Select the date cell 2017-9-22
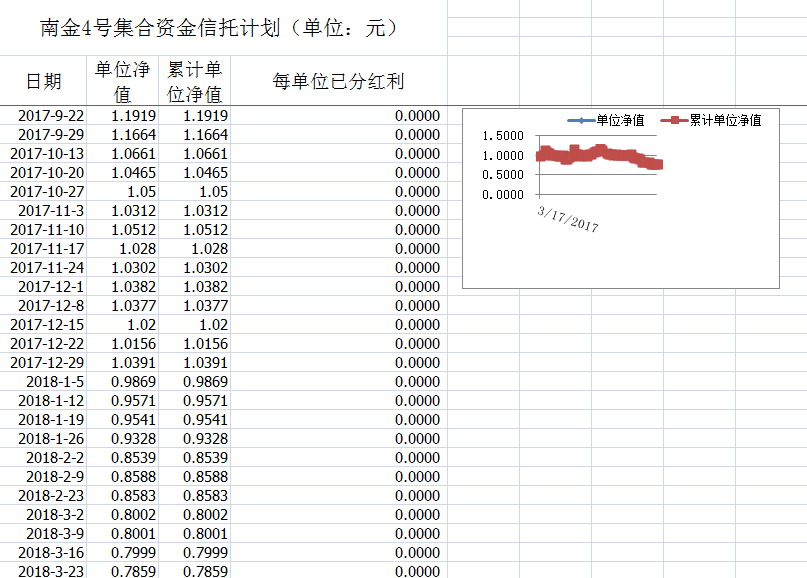The image size is (807, 578). click(51, 116)
